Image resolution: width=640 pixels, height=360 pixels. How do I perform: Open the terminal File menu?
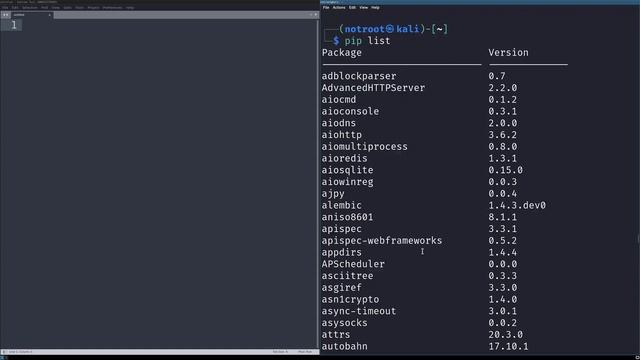326,7
